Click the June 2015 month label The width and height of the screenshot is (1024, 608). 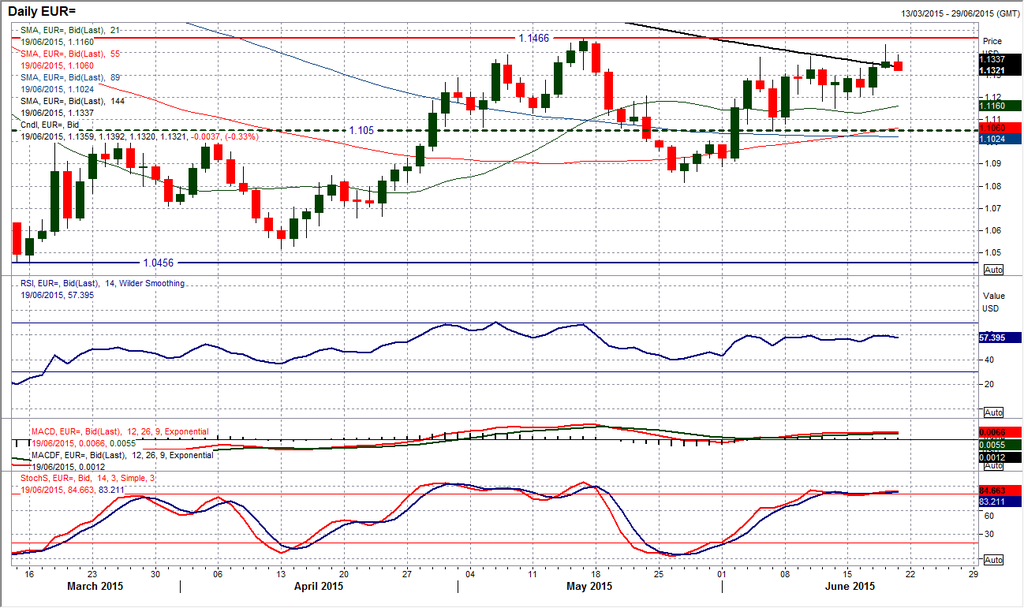click(x=850, y=586)
